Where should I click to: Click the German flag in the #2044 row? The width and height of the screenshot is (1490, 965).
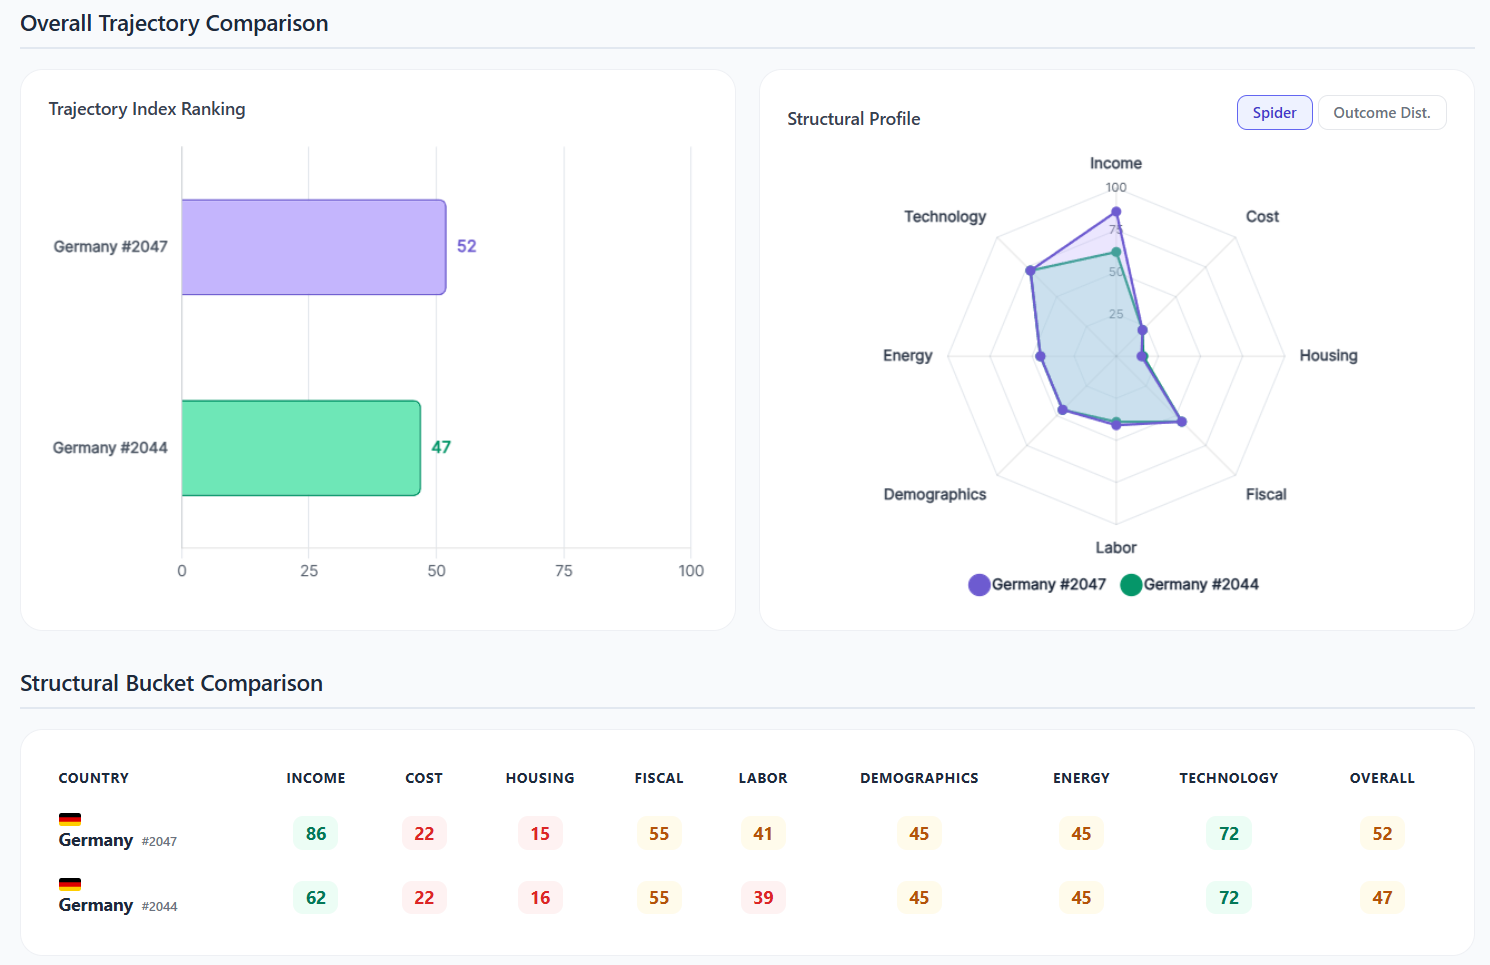tap(70, 884)
